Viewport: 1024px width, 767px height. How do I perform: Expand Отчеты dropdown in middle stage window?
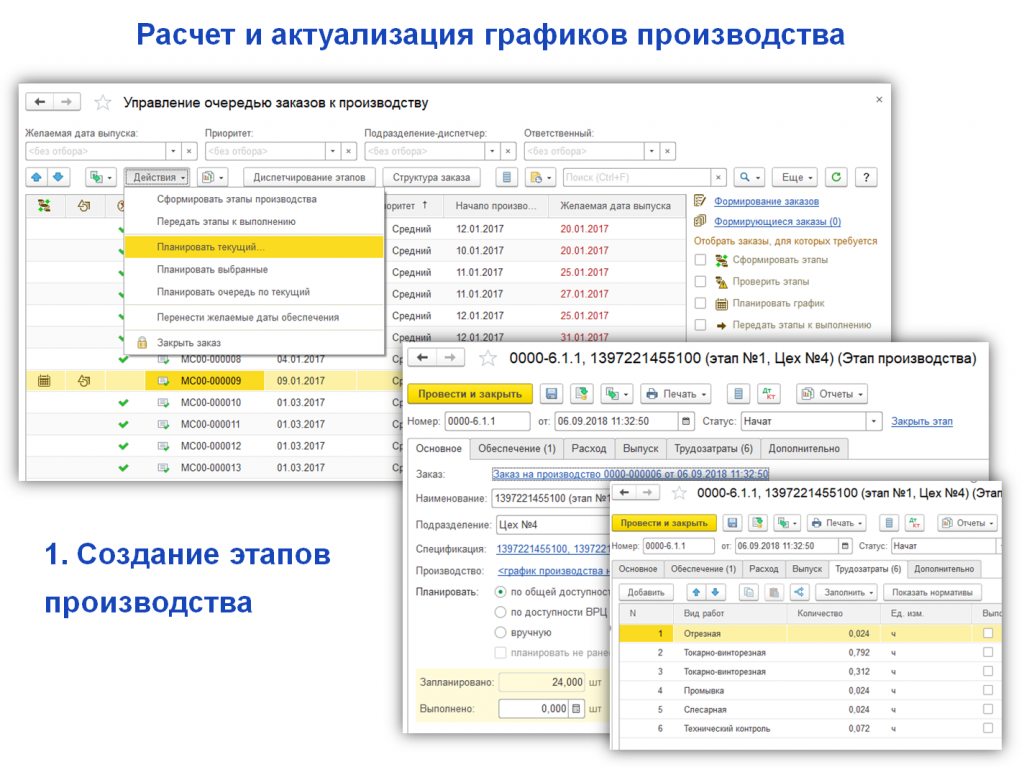pyautogui.click(x=832, y=394)
